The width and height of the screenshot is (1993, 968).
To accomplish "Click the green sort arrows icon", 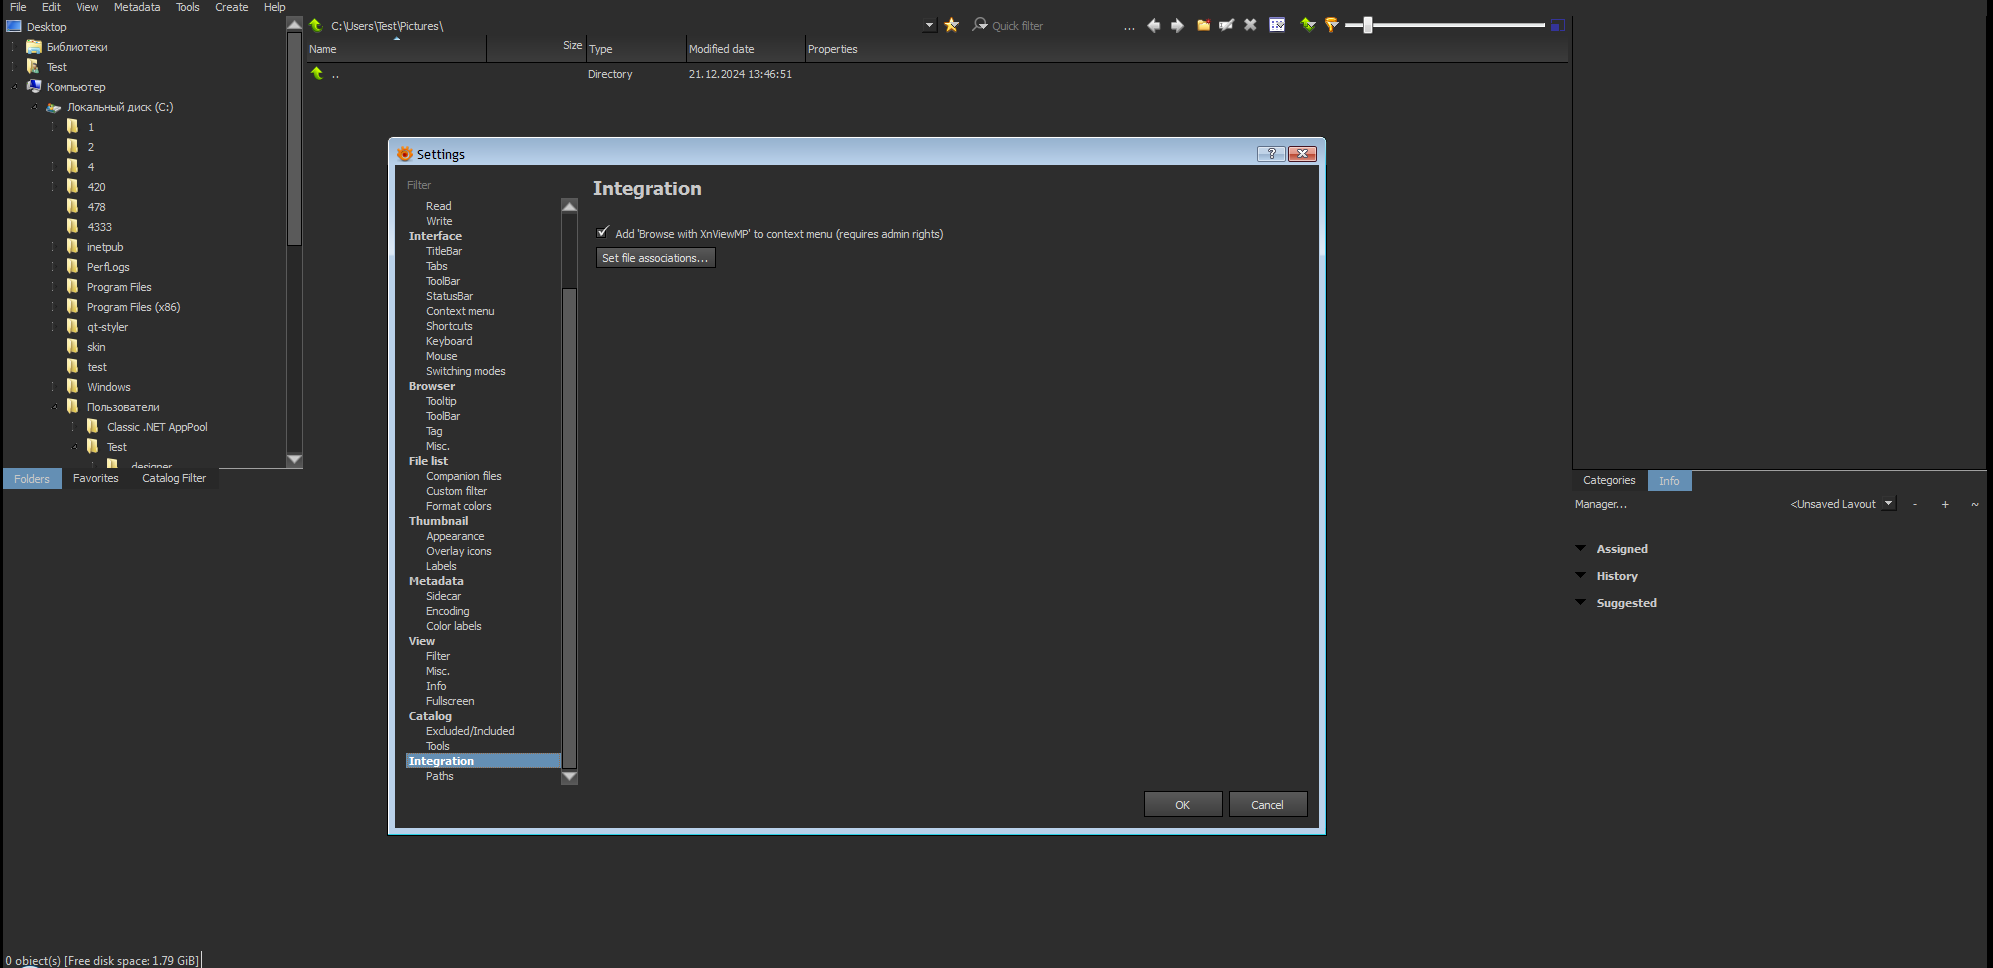I will [1307, 25].
